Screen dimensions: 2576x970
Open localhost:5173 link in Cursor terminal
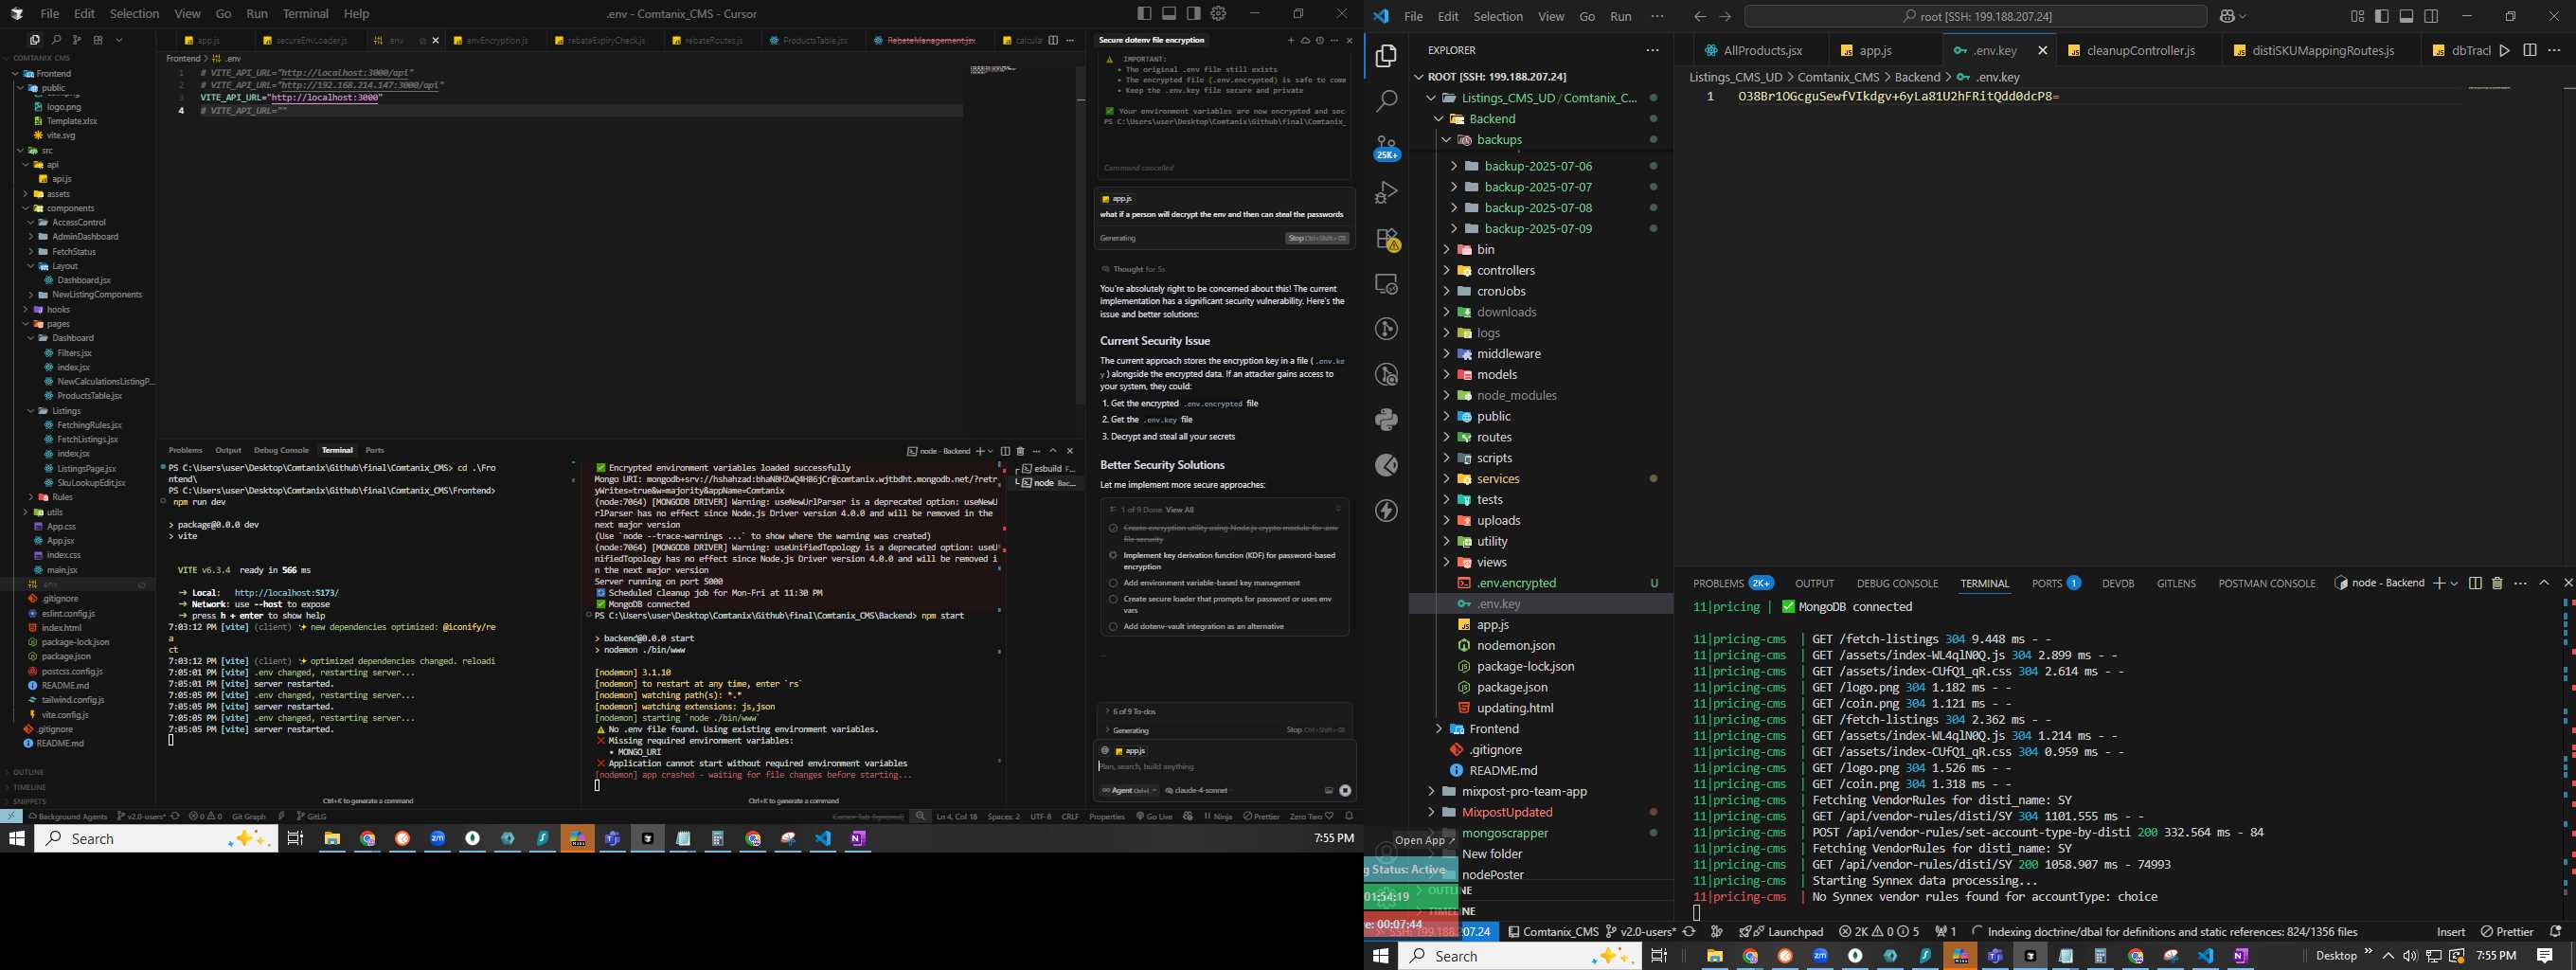click(286, 593)
